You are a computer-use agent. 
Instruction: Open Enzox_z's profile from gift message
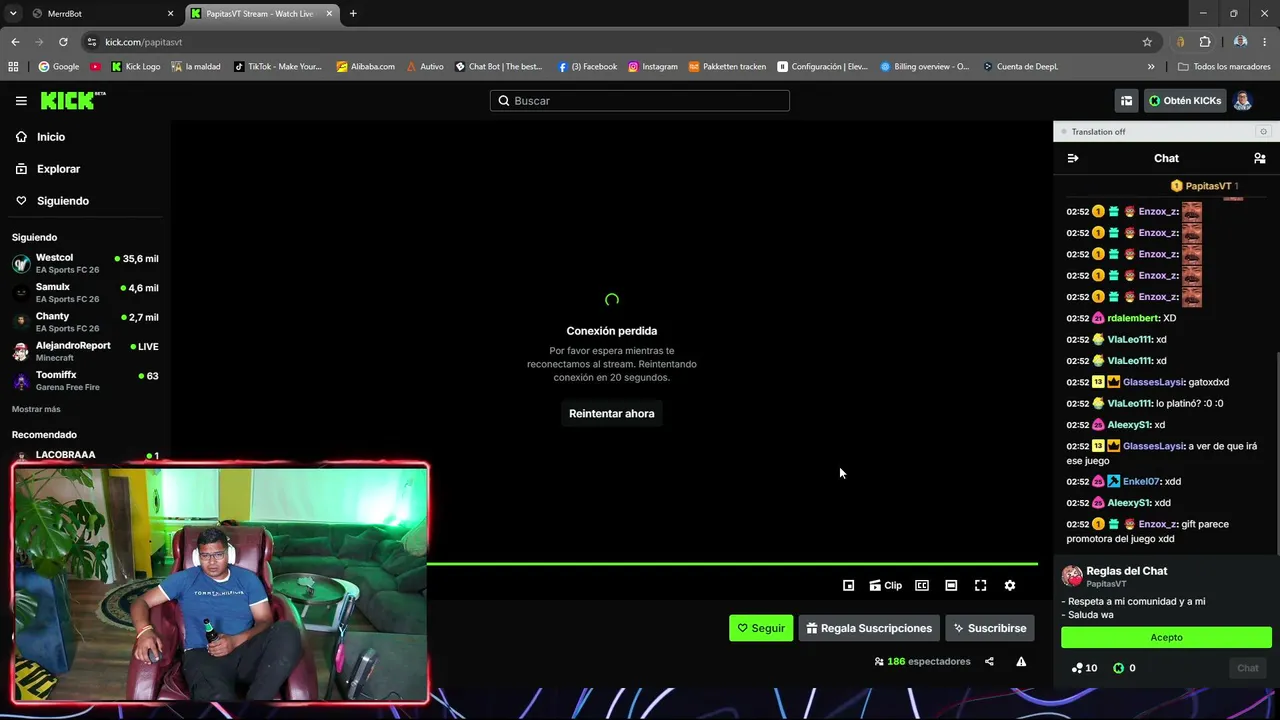pos(1158,524)
